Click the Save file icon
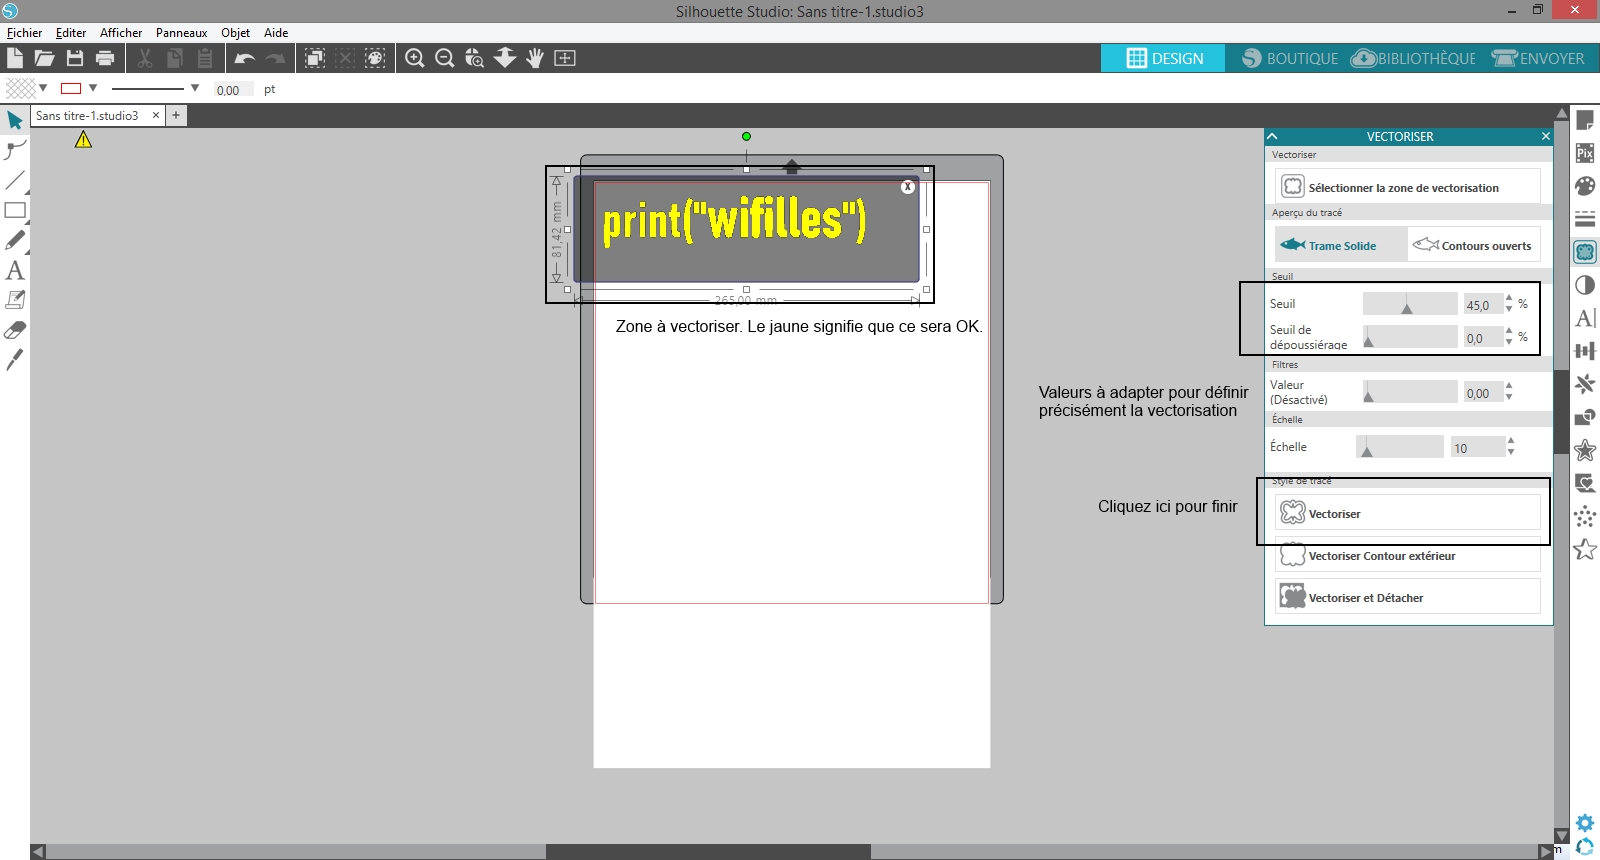The width and height of the screenshot is (1600, 860). click(x=75, y=58)
